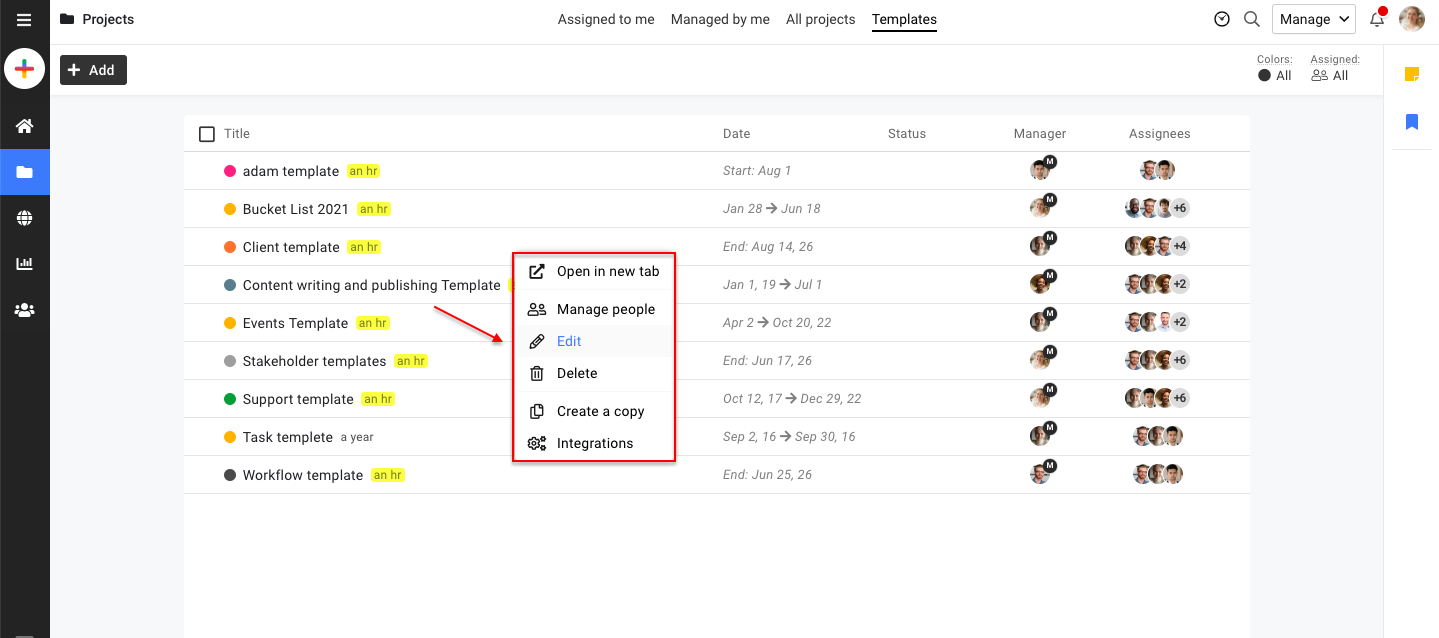
Task: Choose Create a copy from context menu
Action: pos(594,411)
